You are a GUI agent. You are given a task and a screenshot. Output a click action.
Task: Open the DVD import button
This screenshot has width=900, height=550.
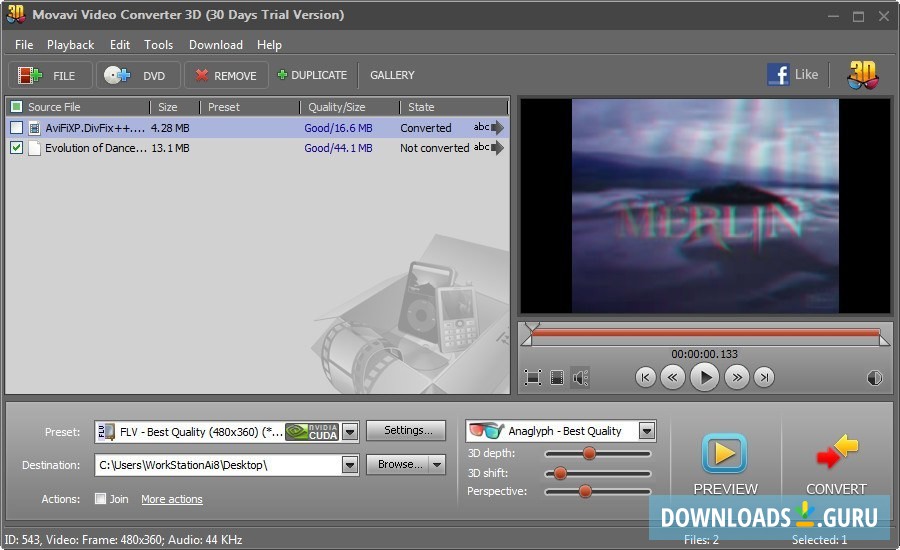[138, 75]
